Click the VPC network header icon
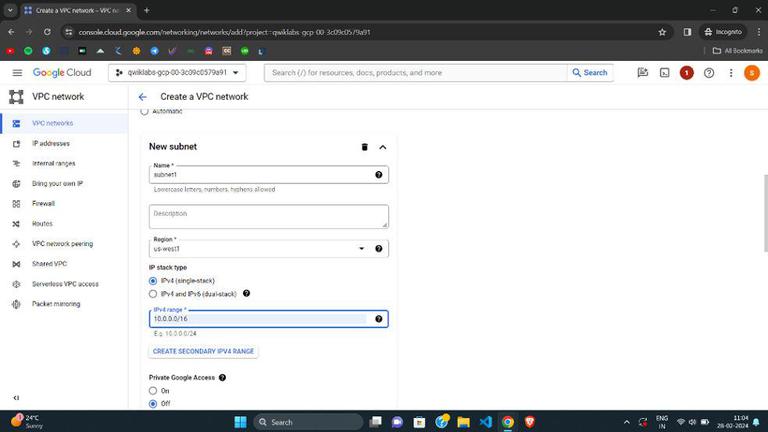The height and width of the screenshot is (432, 768). [x=16, y=97]
